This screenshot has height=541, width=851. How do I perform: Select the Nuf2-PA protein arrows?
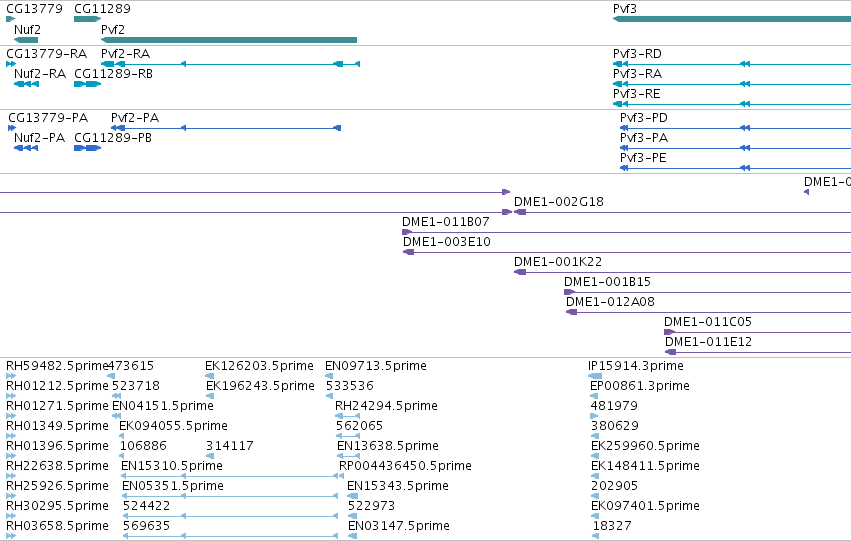pyautogui.click(x=26, y=148)
